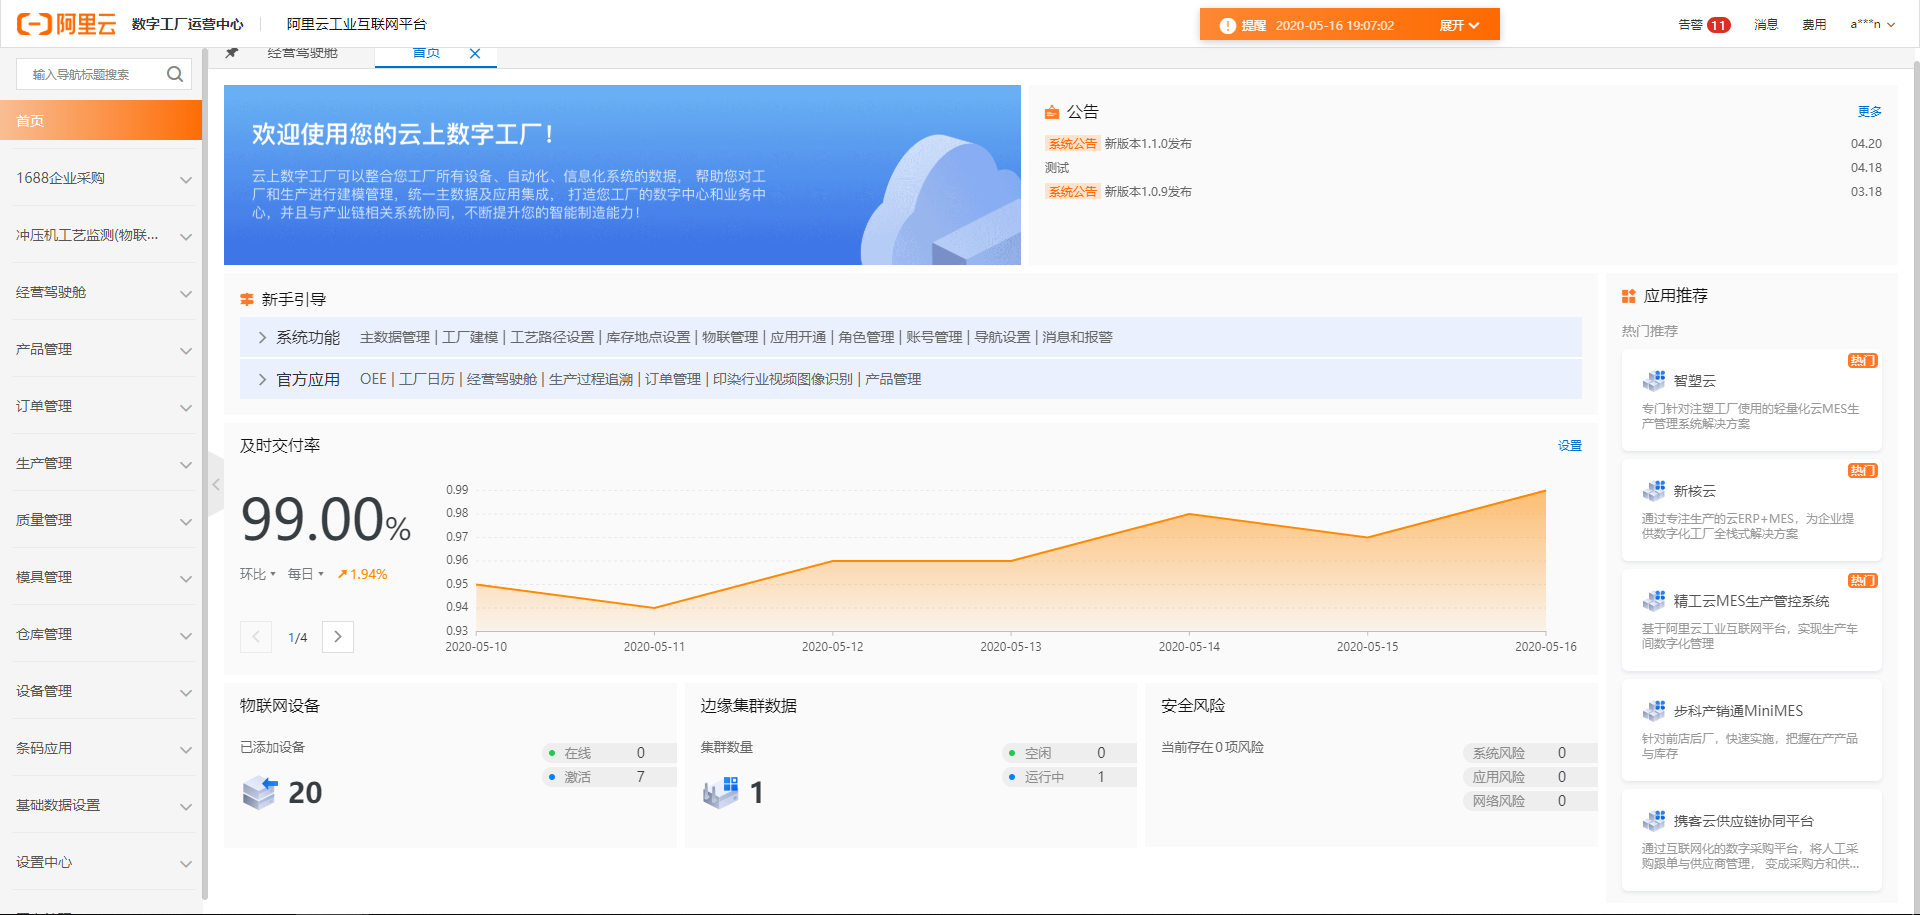1920x915 pixels.
Task: Click 工厂建模 guide link
Action: pyautogui.click(x=470, y=338)
